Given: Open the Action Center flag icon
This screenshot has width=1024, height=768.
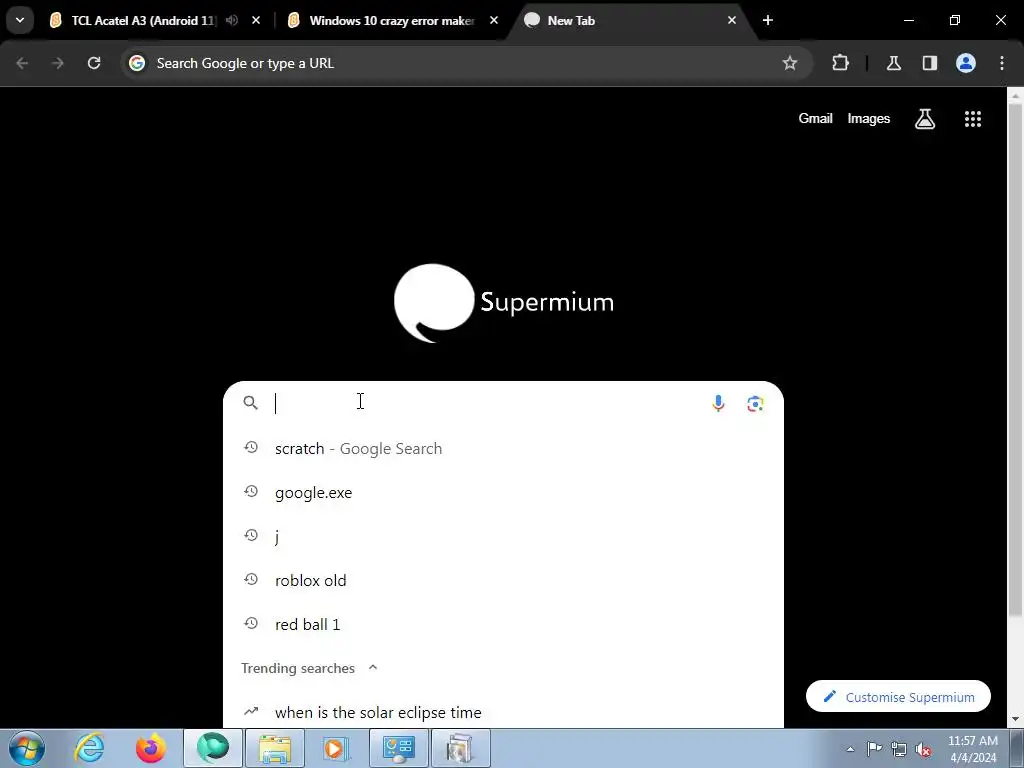Looking at the screenshot, I should (874, 749).
